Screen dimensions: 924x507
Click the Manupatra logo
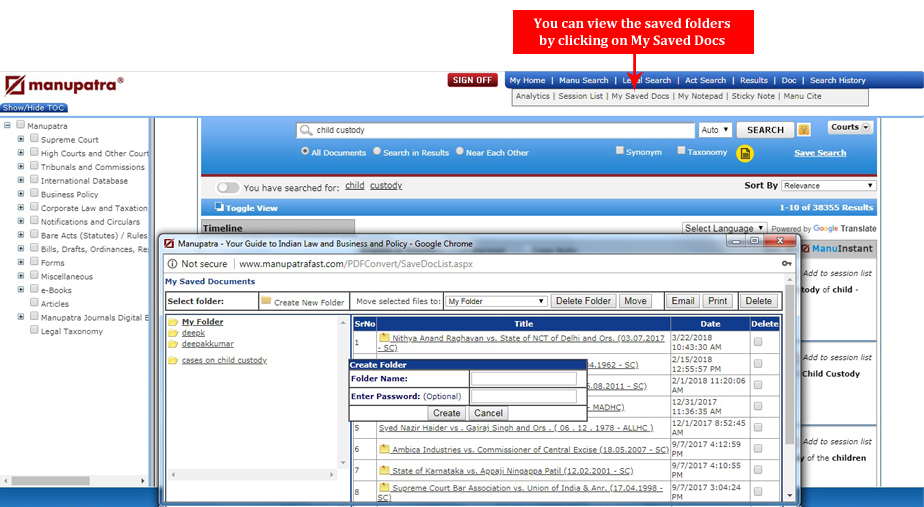(64, 85)
